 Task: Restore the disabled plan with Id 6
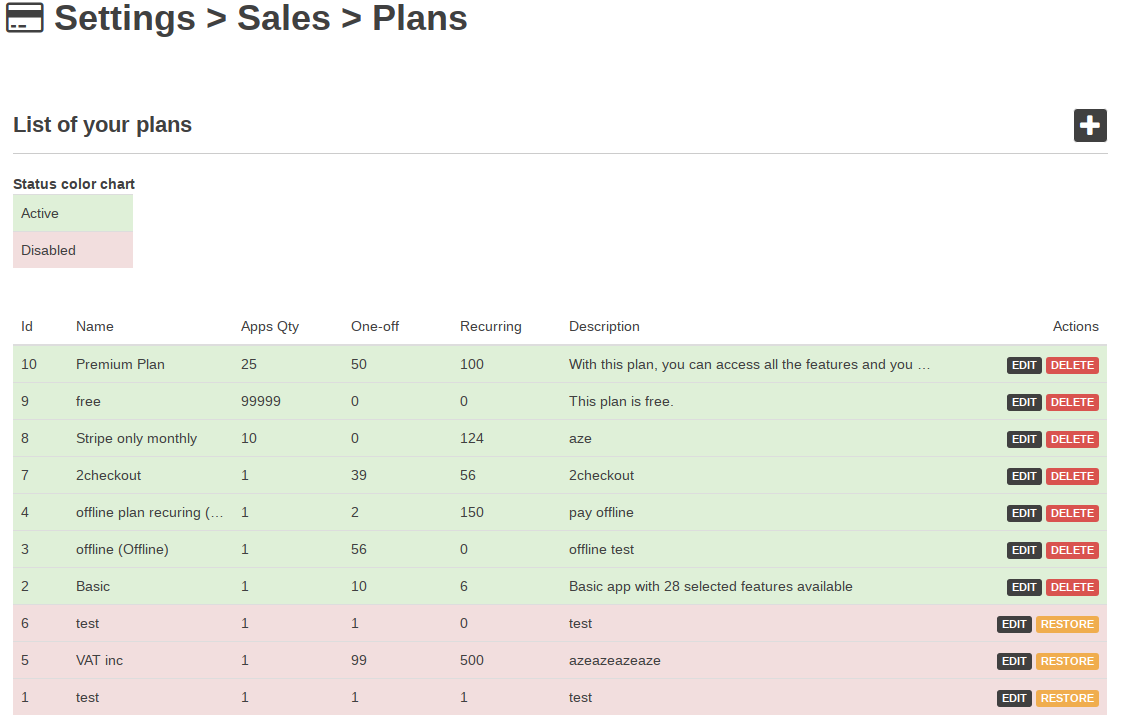(1067, 624)
